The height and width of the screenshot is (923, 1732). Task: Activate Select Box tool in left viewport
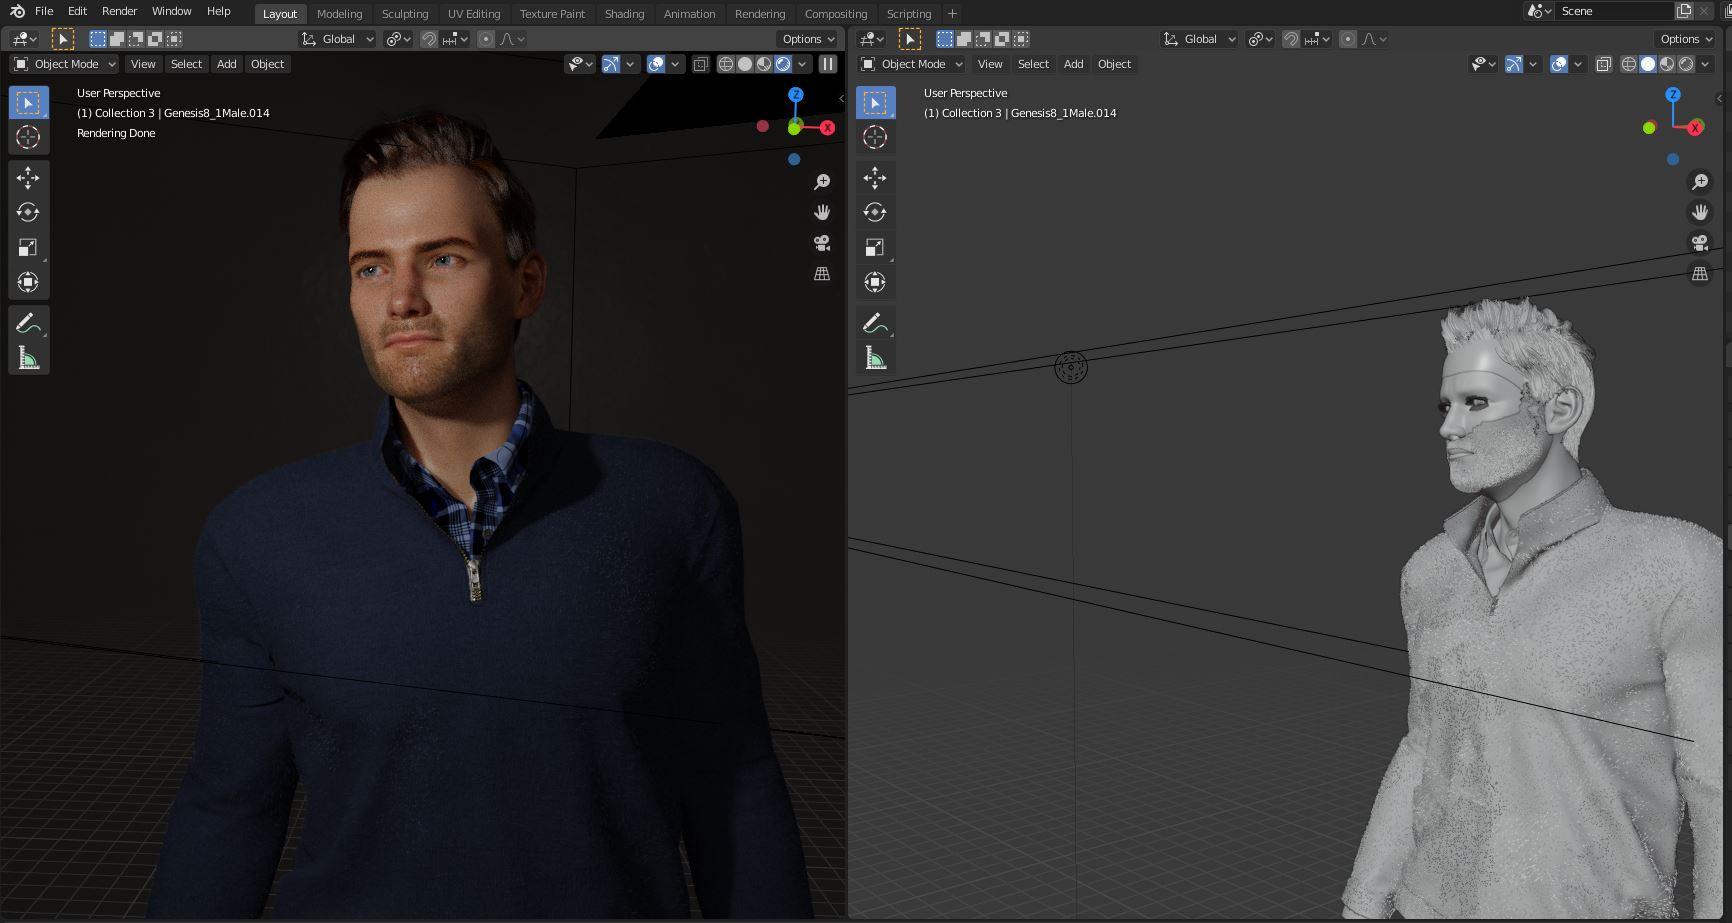[x=28, y=102]
